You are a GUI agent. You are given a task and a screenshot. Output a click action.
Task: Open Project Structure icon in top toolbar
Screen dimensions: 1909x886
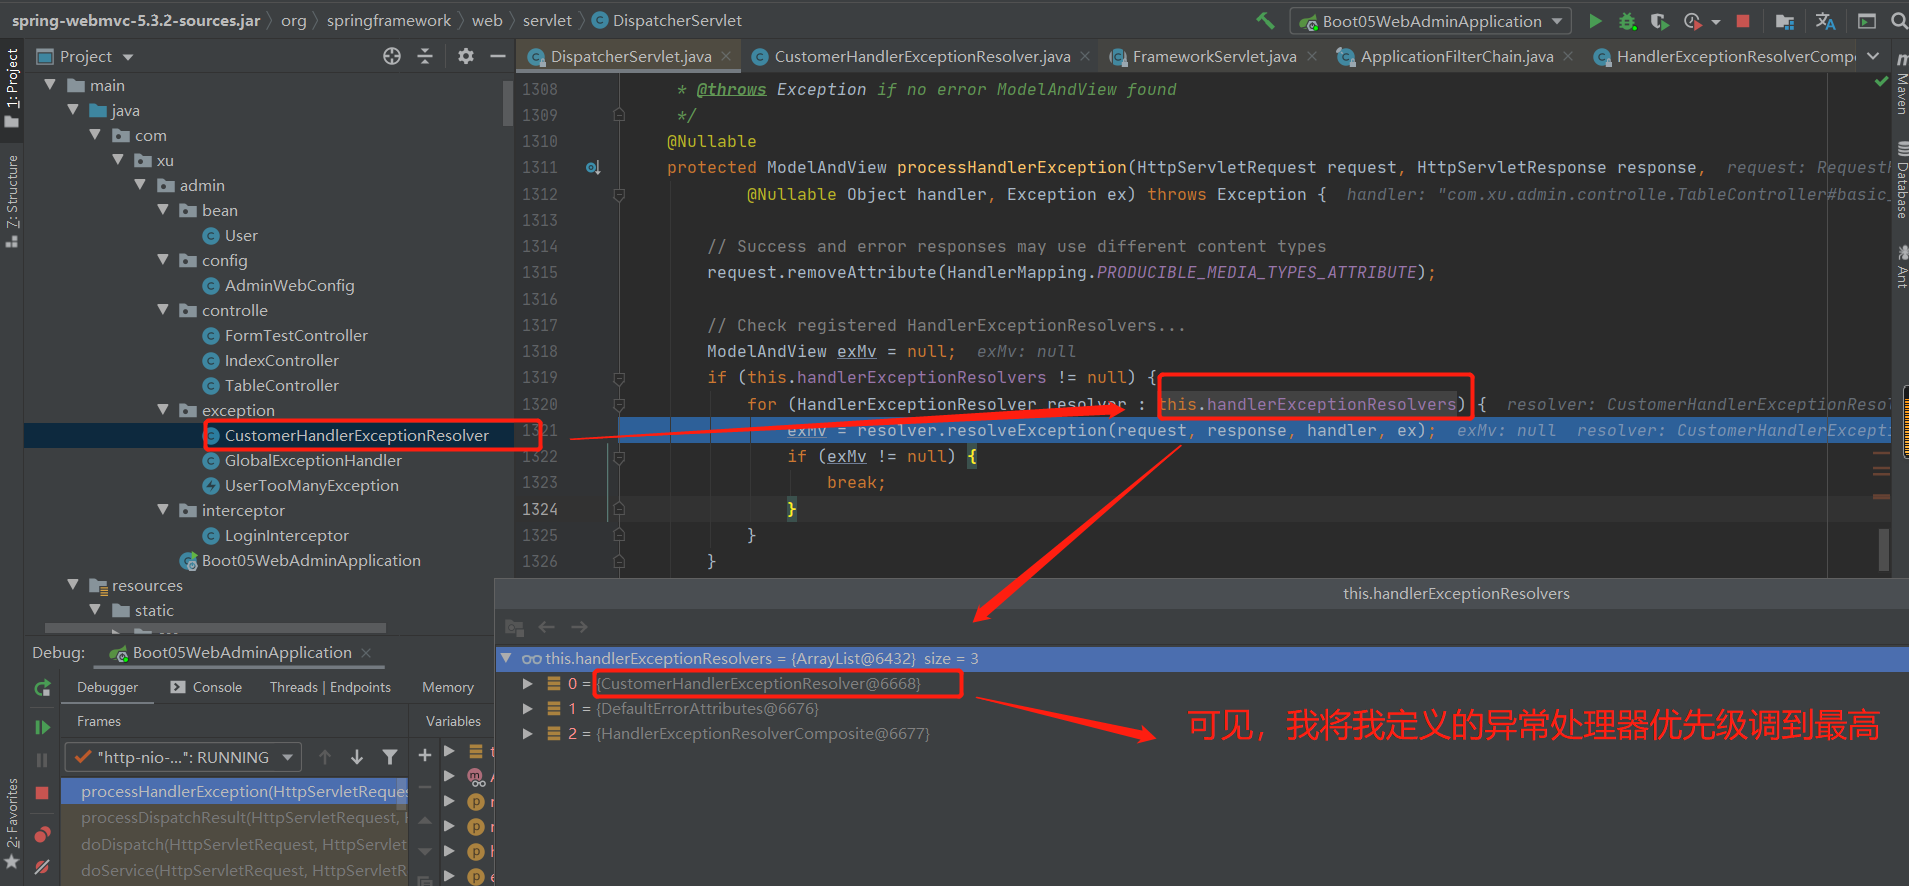pyautogui.click(x=1784, y=20)
